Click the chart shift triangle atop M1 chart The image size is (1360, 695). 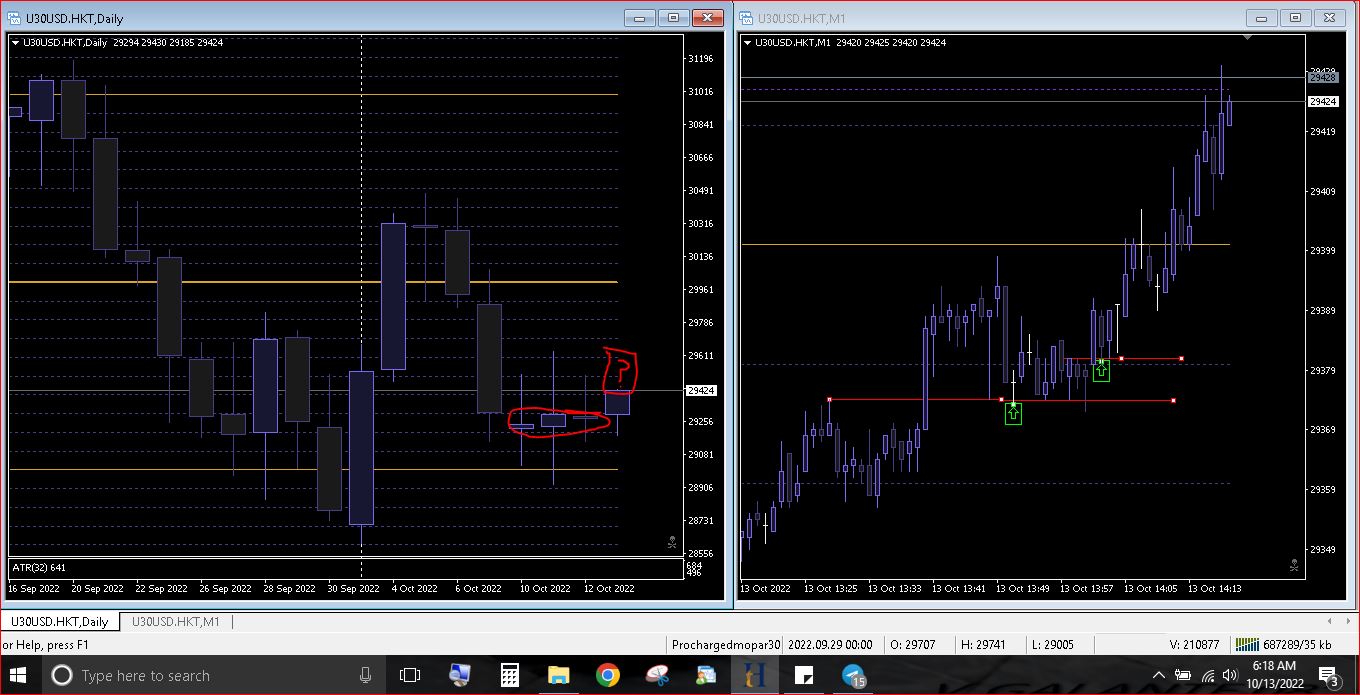click(x=1248, y=38)
